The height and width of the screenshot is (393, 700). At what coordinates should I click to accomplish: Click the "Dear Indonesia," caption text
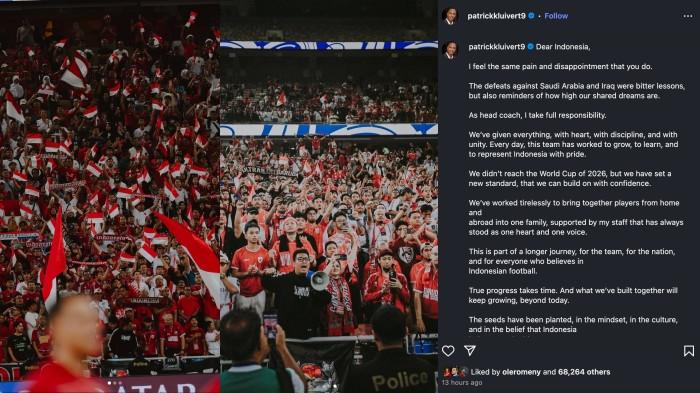[562, 47]
